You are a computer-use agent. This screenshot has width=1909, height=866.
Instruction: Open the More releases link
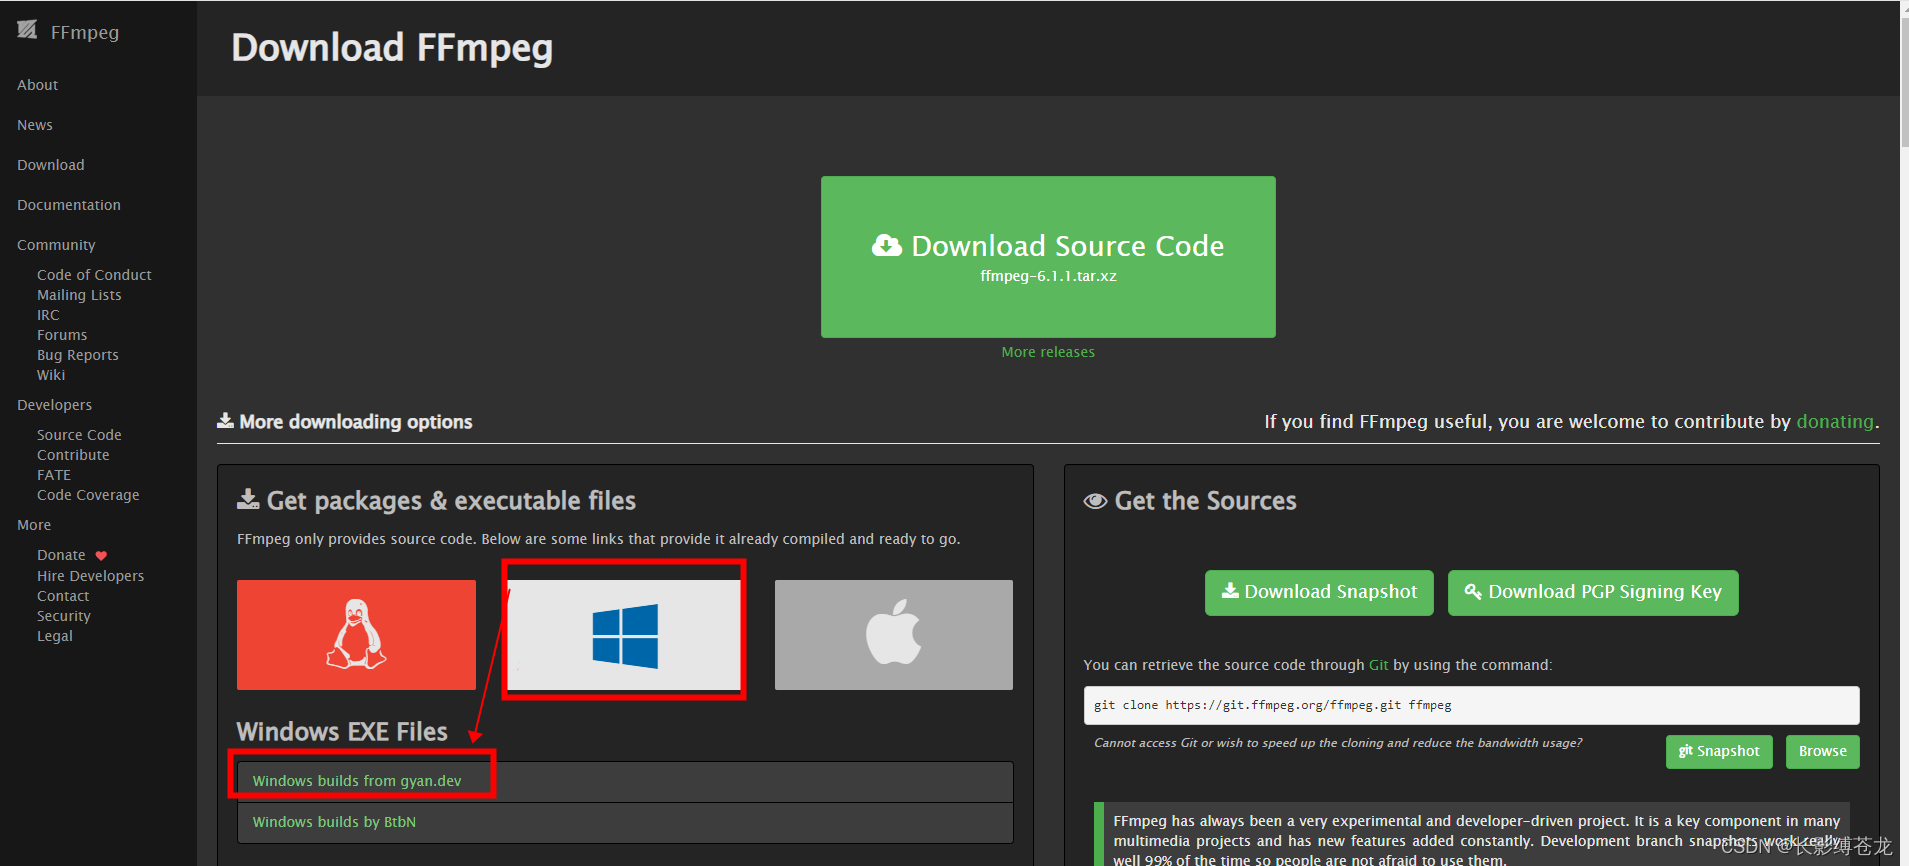1048,352
